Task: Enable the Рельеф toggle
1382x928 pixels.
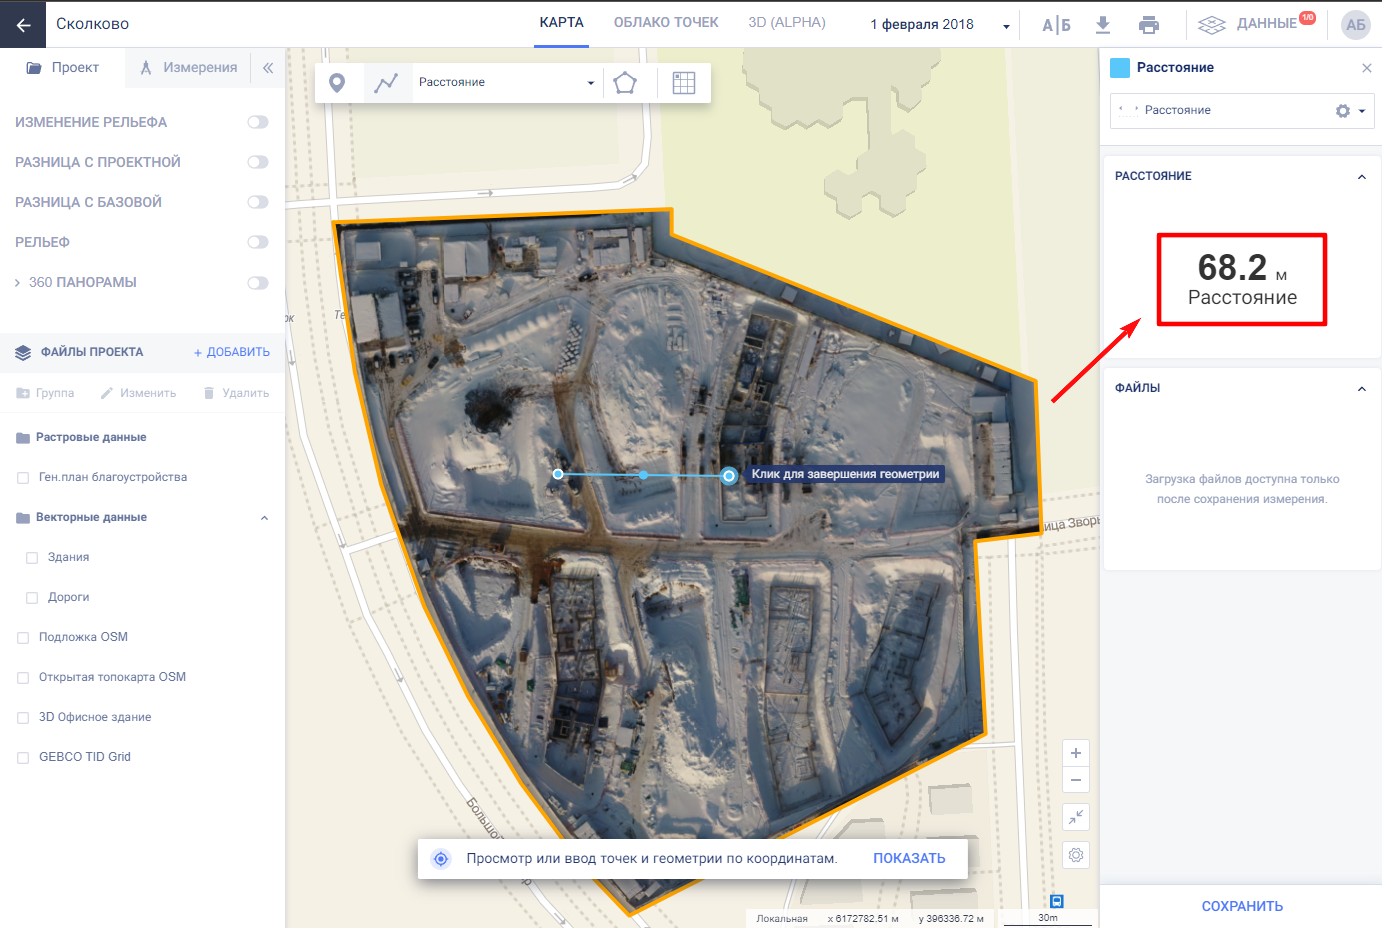Action: click(x=258, y=242)
